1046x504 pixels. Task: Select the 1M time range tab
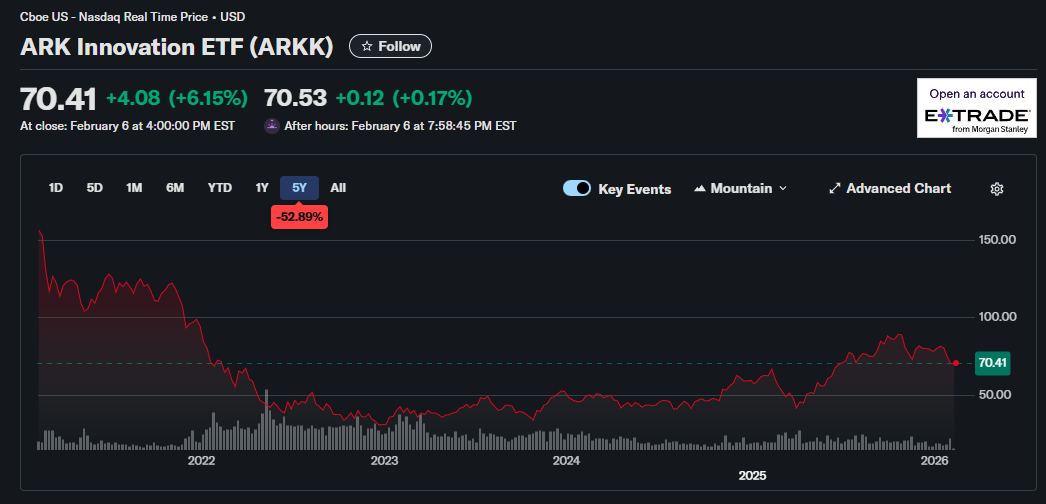(x=134, y=188)
